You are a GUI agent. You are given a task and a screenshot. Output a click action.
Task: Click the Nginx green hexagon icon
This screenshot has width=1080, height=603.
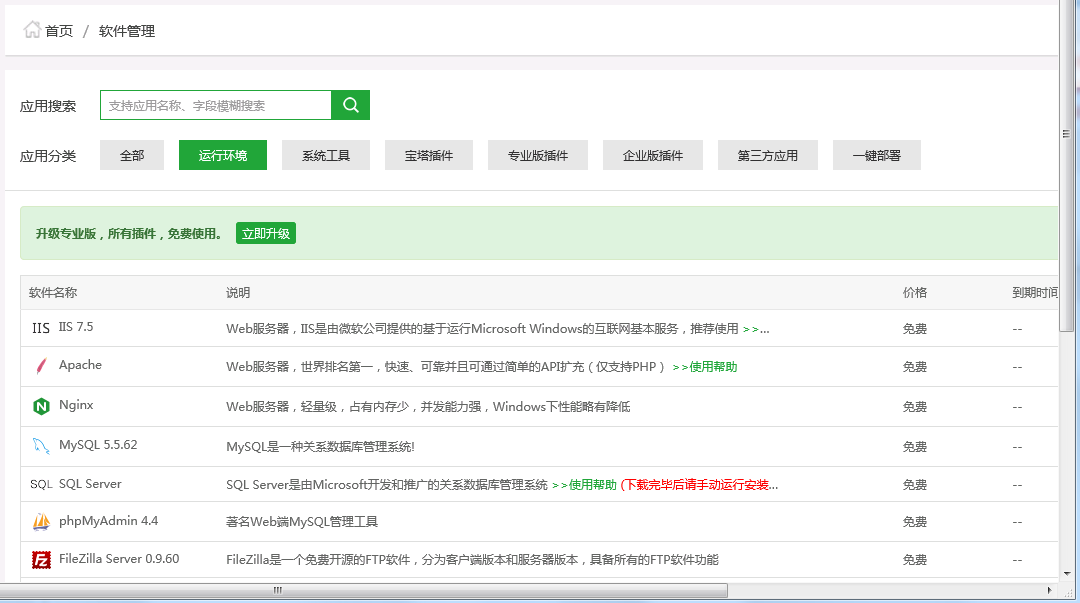pyautogui.click(x=41, y=406)
